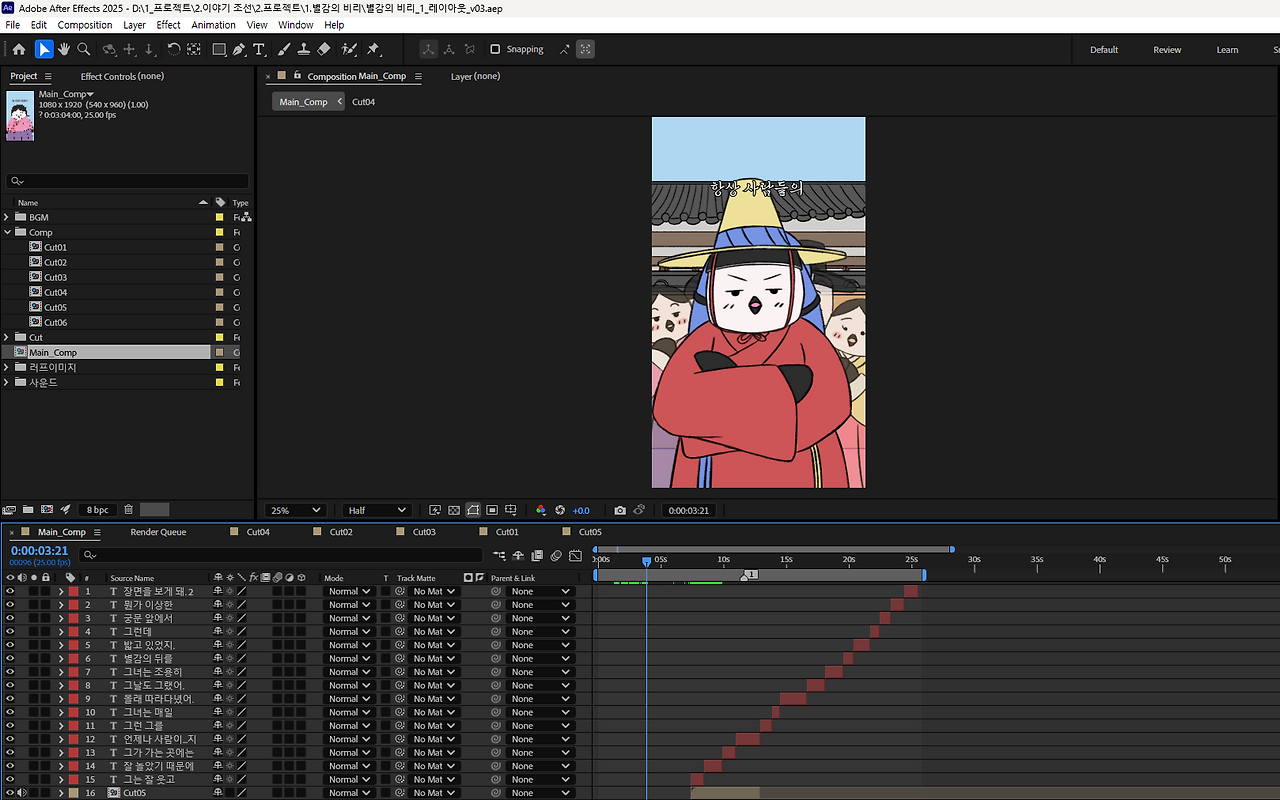Viewport: 1280px width, 800px height.
Task: Open the Animation menu
Action: tap(213, 25)
